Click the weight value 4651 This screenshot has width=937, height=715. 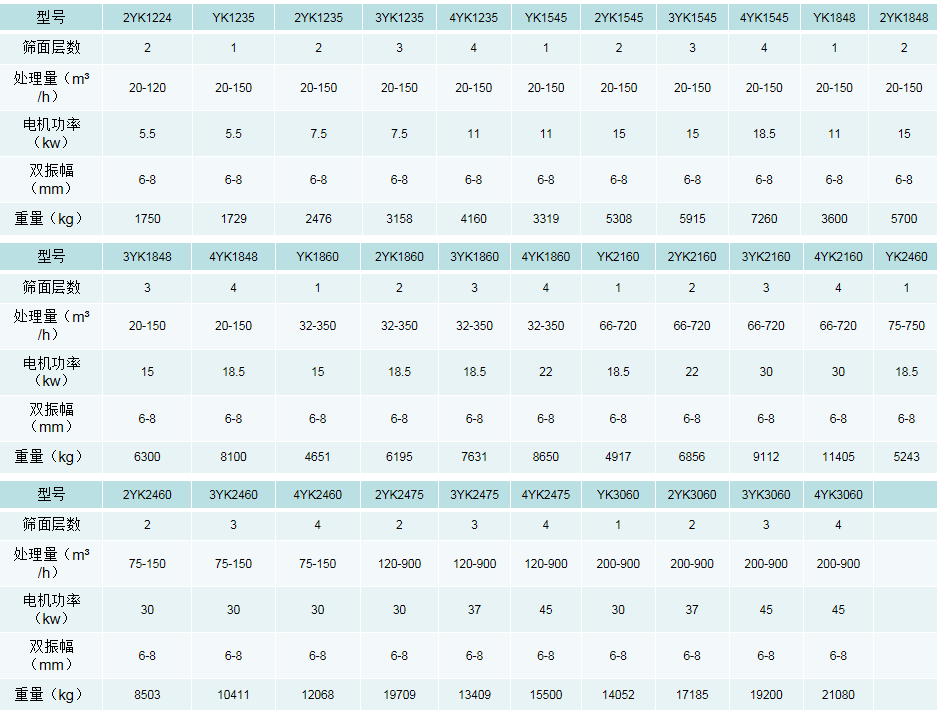click(318, 457)
